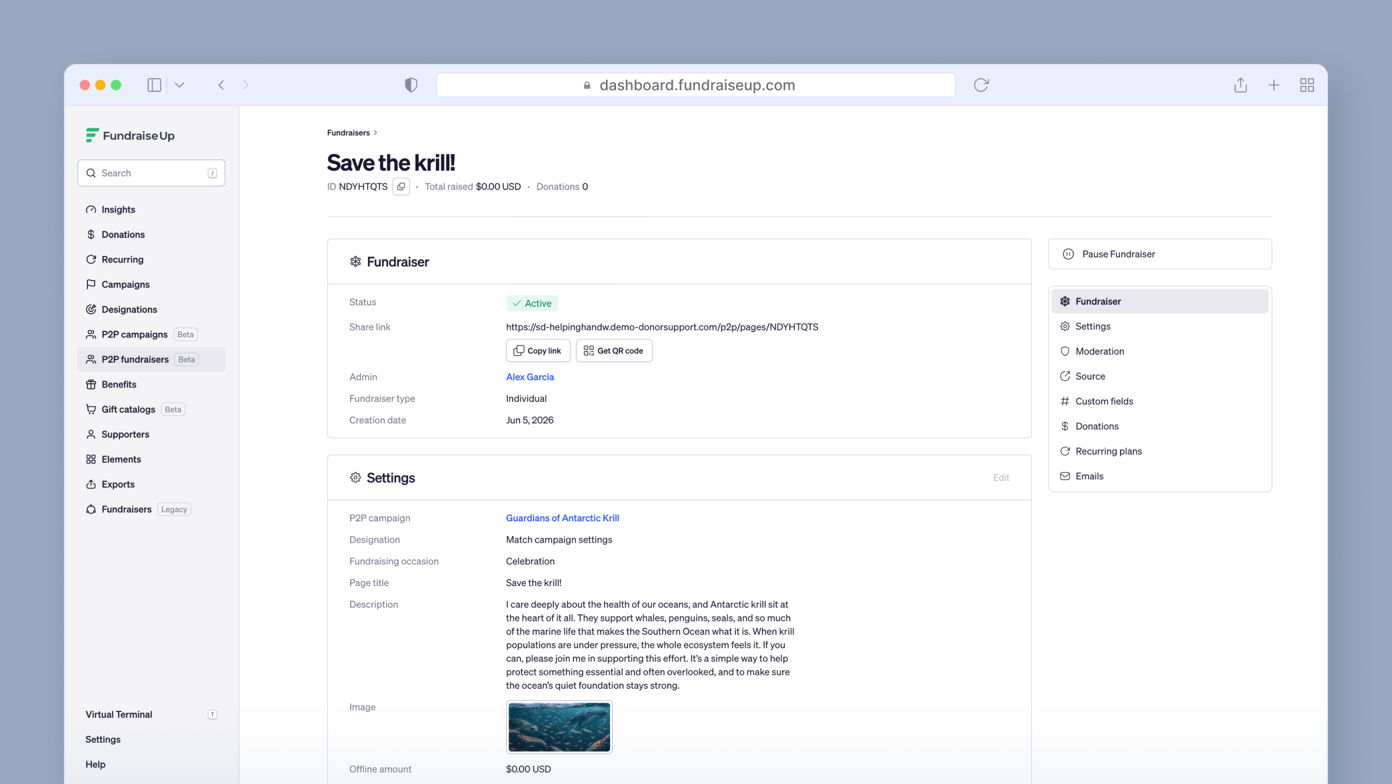Go back with the Safari back arrow
This screenshot has width=1392, height=784.
(x=221, y=85)
